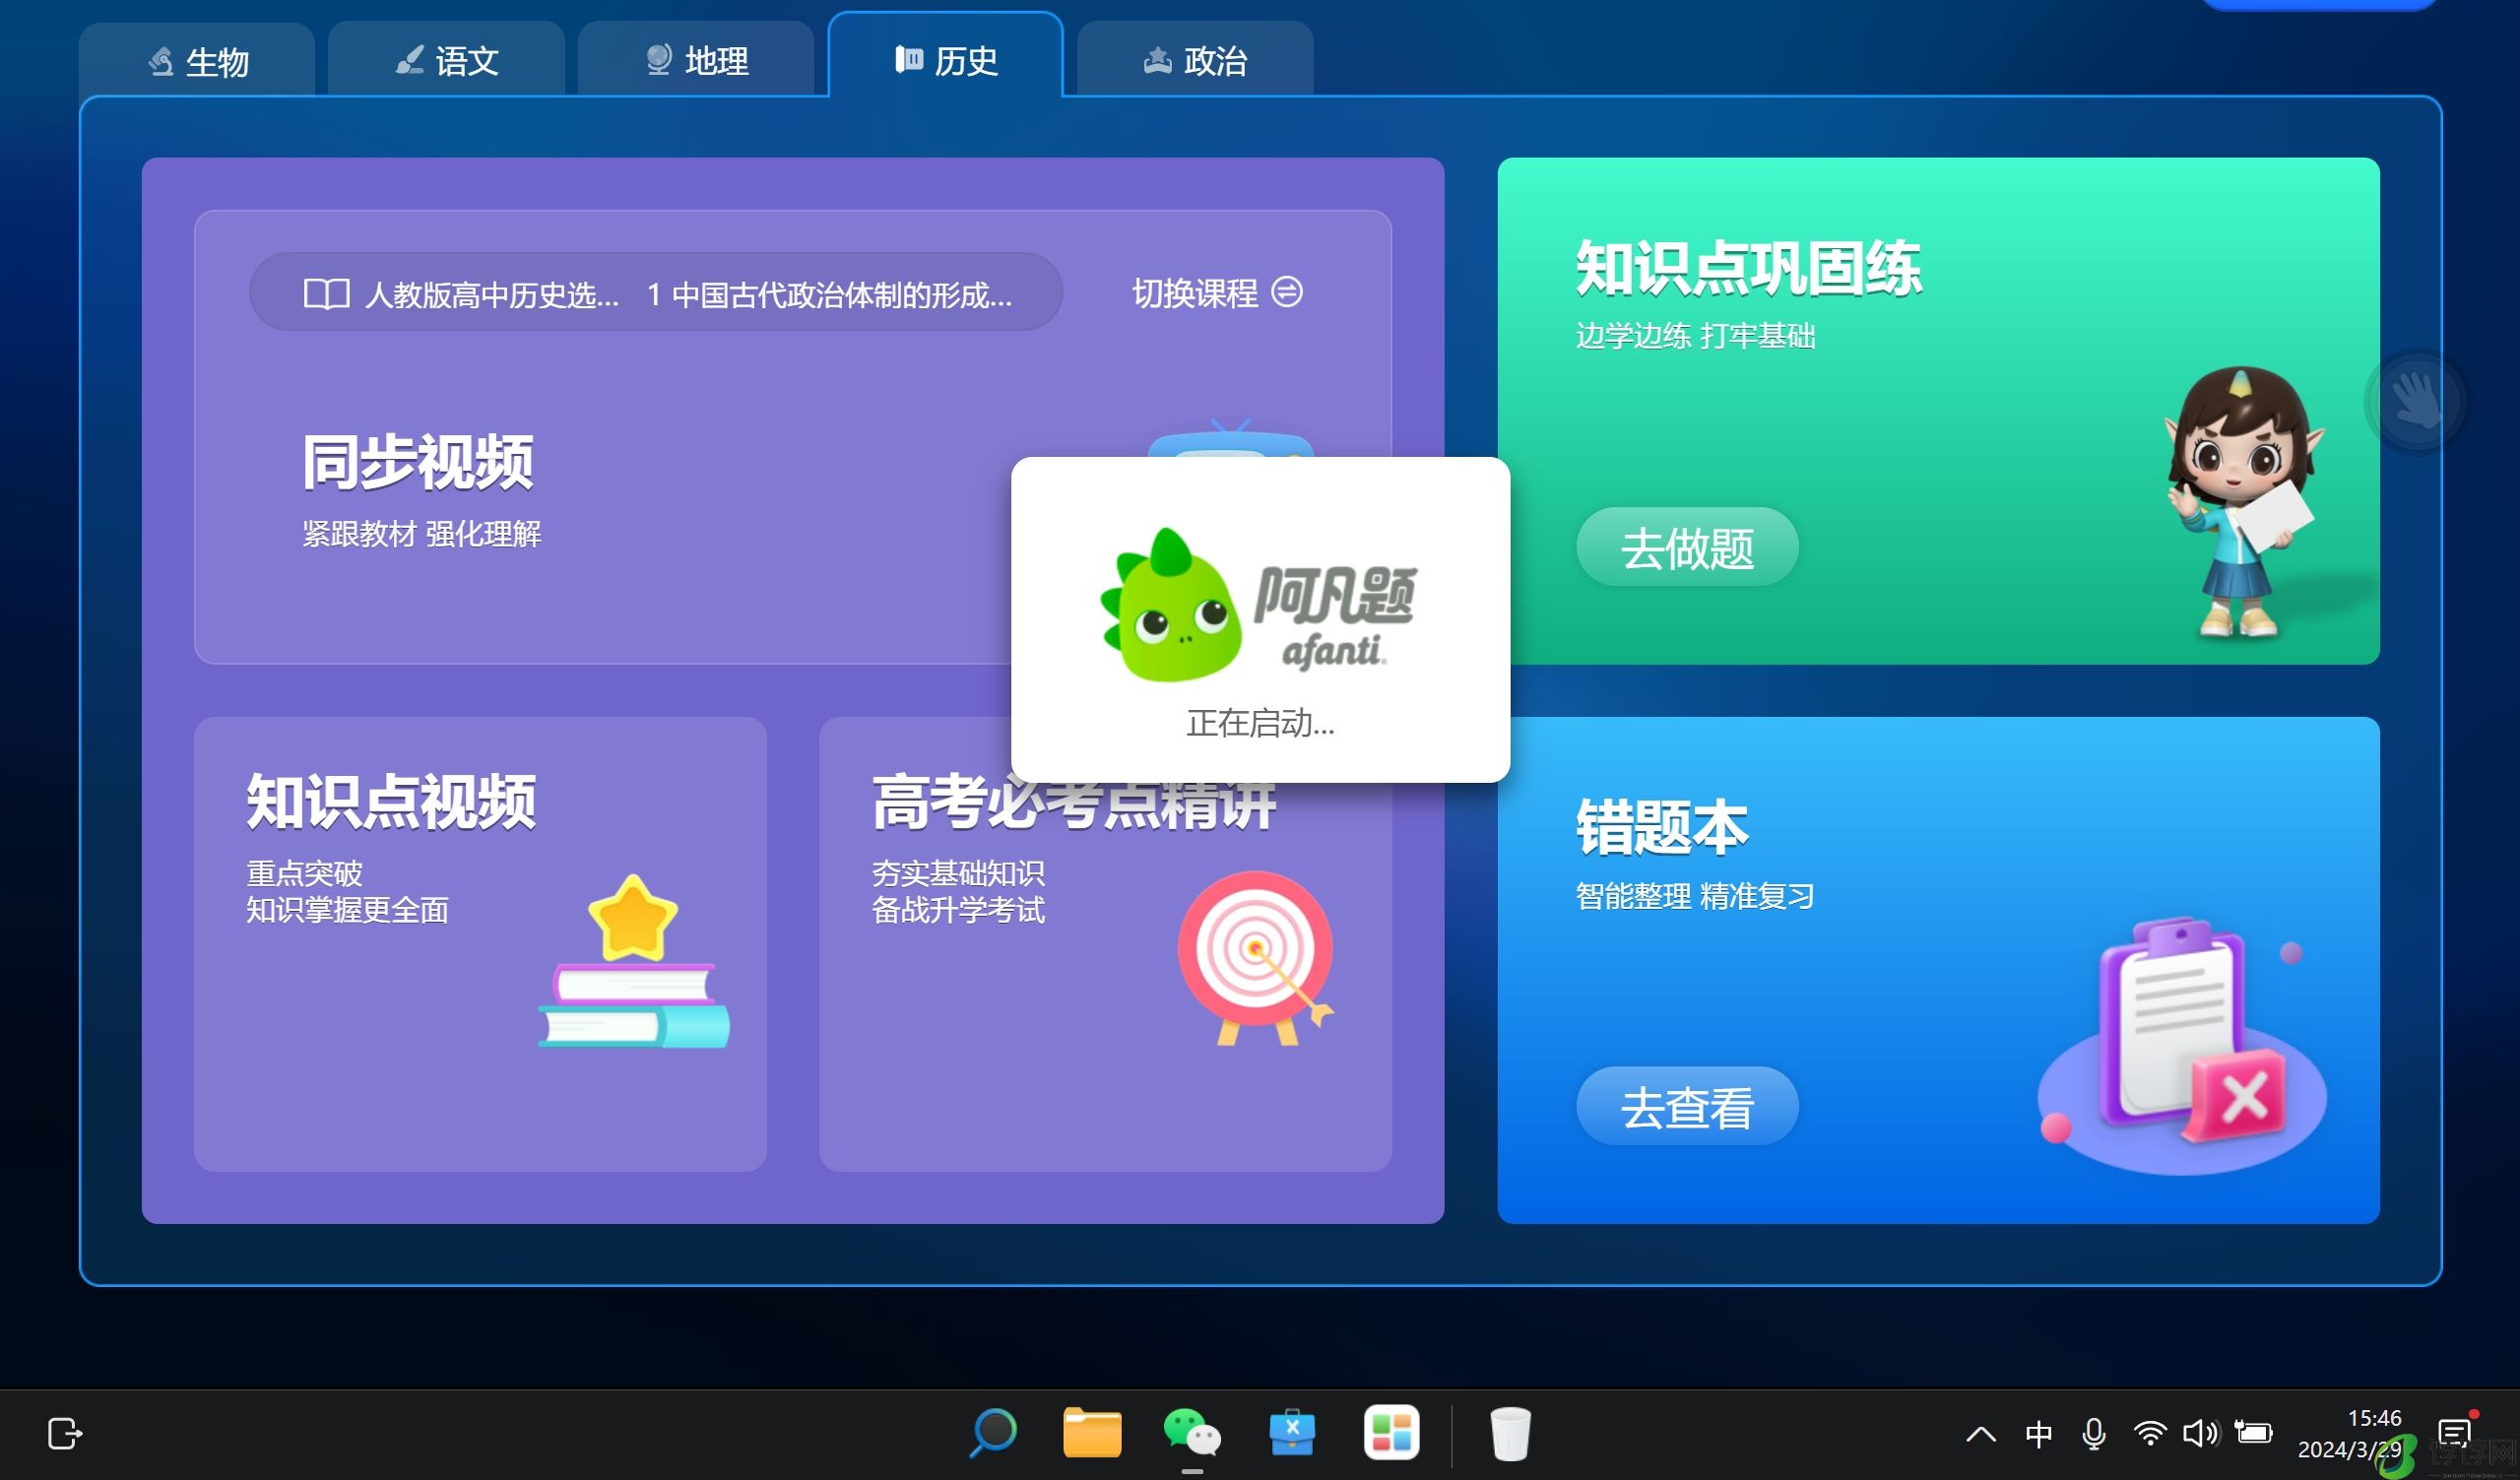This screenshot has height=1480, width=2520.
Task: Switch to the 语文 subject tab
Action: click(446, 60)
